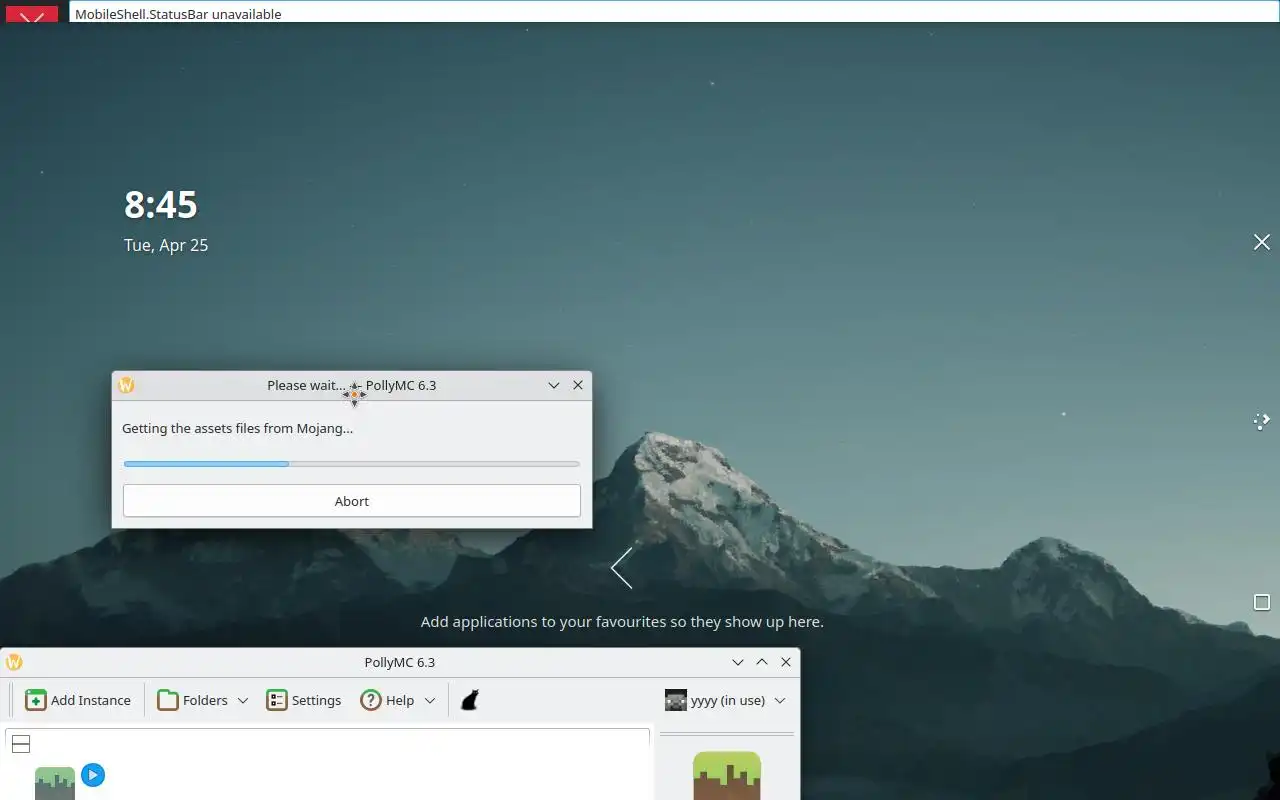Click Add Instance in PollyMC toolbar
Viewport: 1280px width, 800px height.
tap(78, 700)
